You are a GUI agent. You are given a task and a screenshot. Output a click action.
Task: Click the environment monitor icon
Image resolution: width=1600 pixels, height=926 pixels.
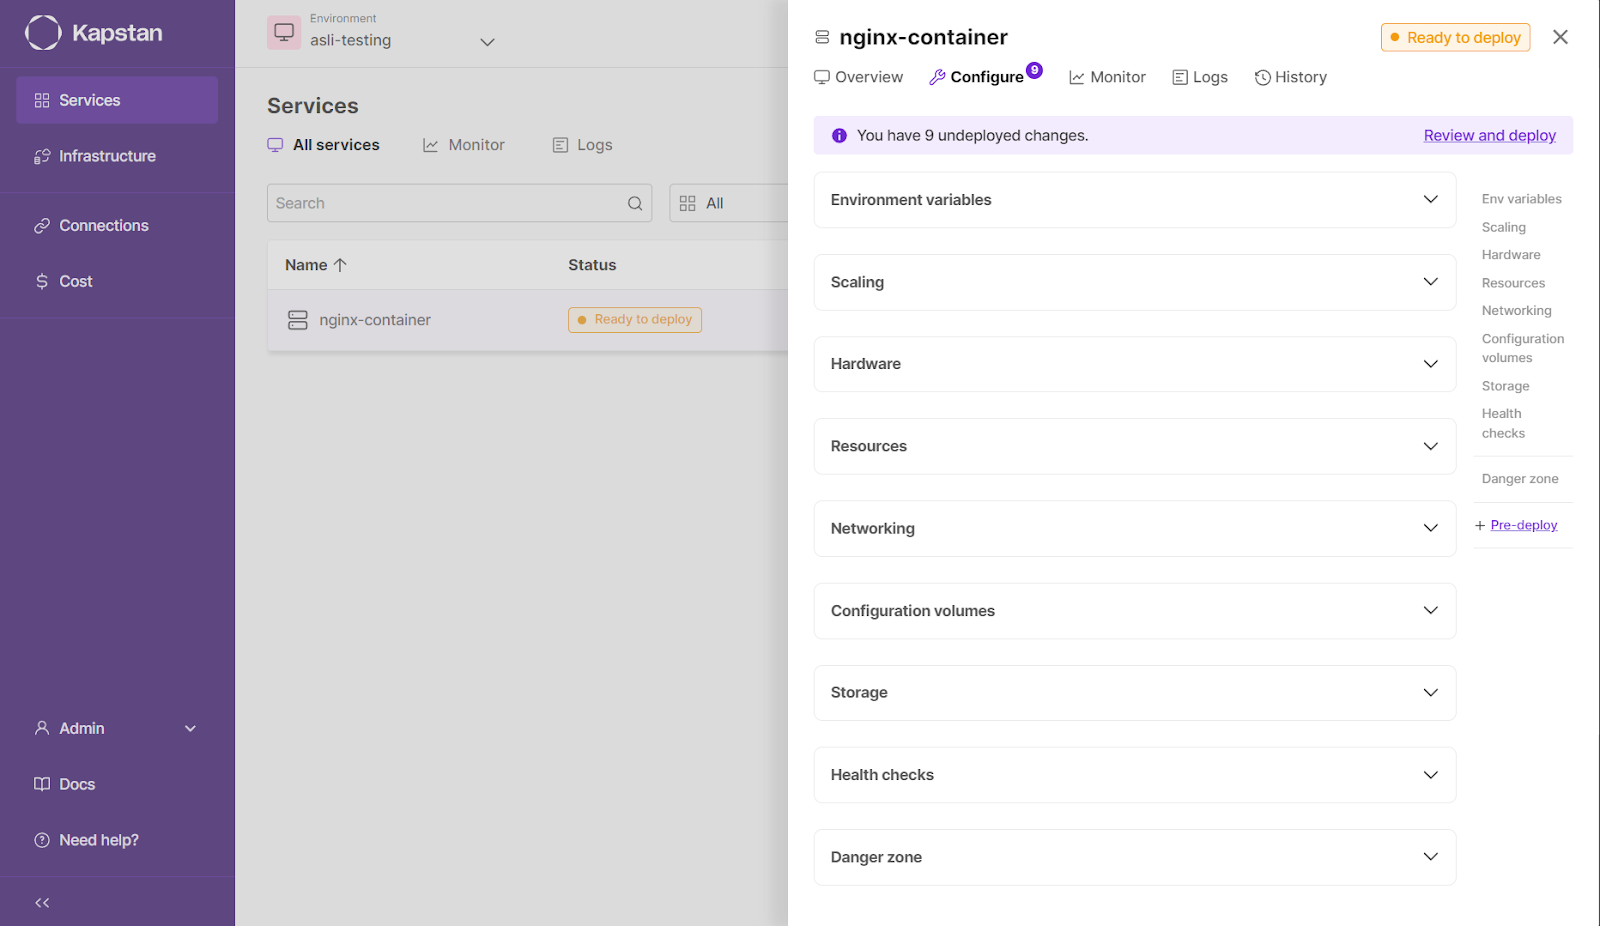tap(284, 32)
